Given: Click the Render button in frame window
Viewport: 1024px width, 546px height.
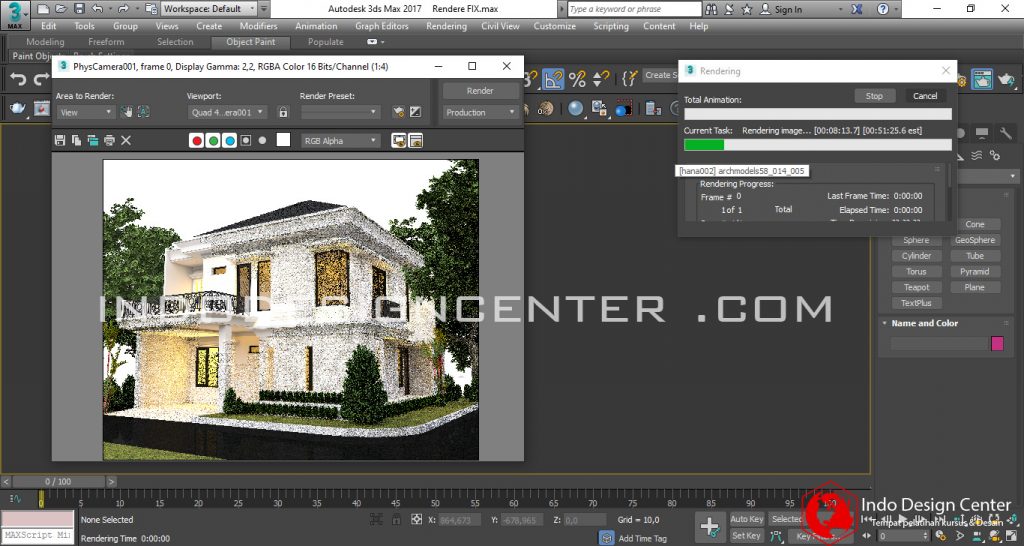Looking at the screenshot, I should click(x=480, y=91).
